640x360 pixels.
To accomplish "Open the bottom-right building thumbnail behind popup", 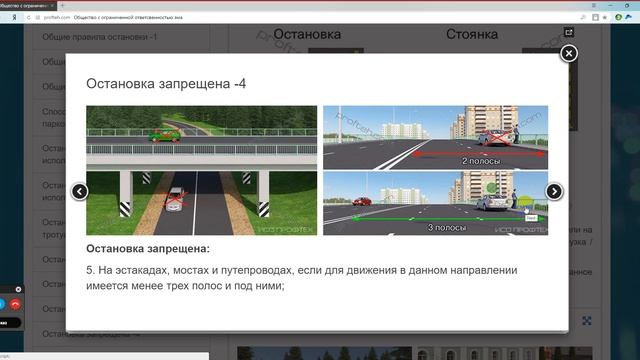I will 504,353.
